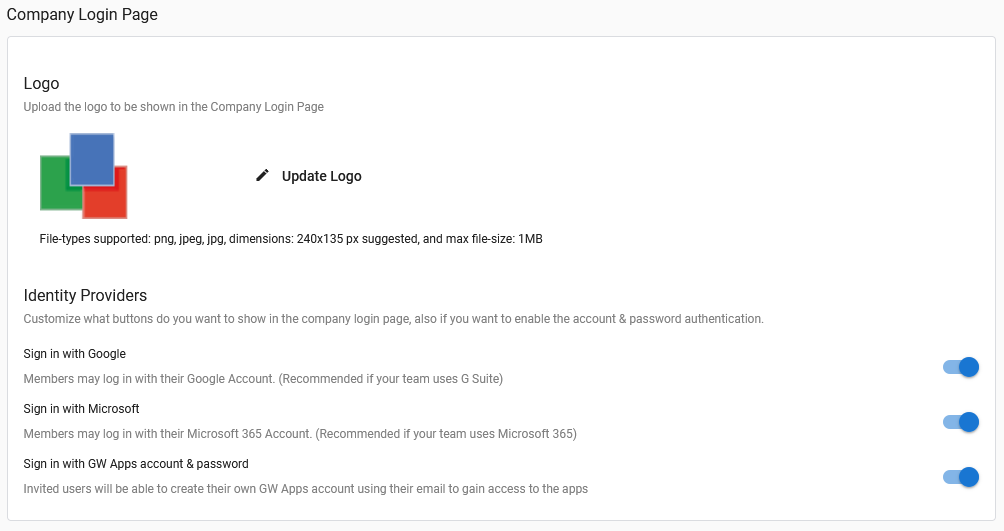Click Sign in with GW Apps label

(x=136, y=464)
